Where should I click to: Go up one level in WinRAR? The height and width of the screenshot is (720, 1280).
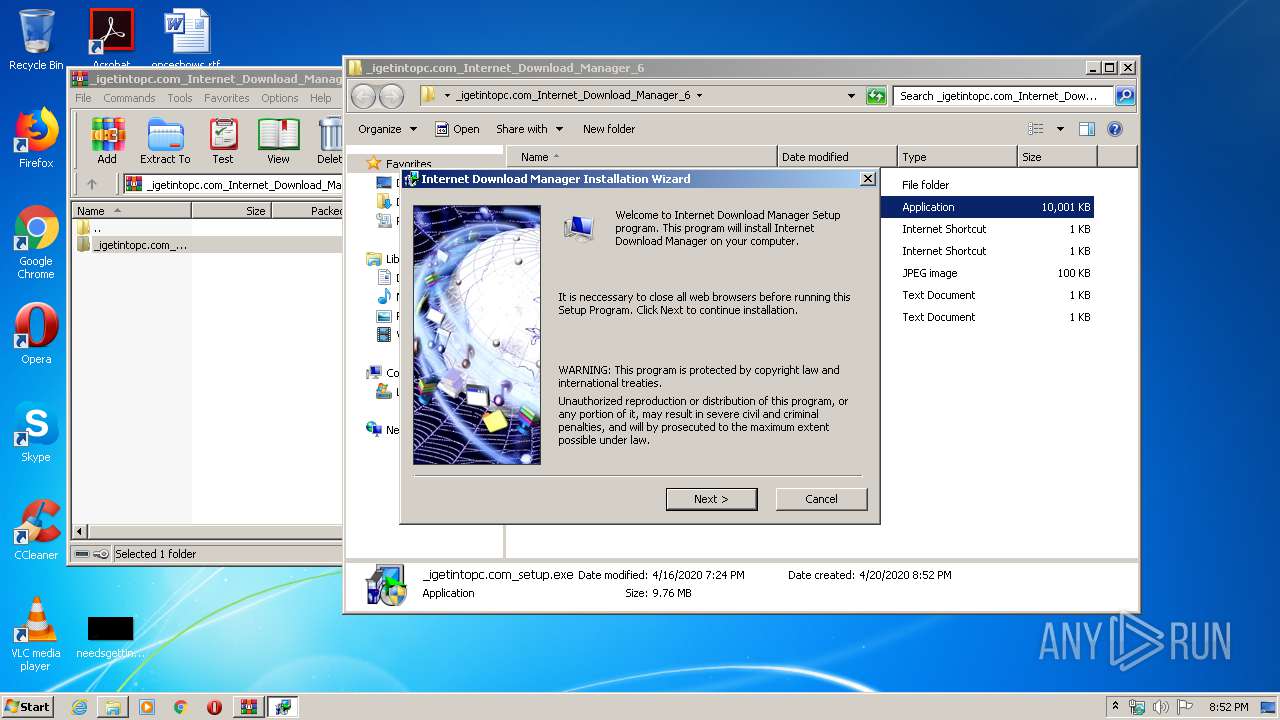coord(92,184)
